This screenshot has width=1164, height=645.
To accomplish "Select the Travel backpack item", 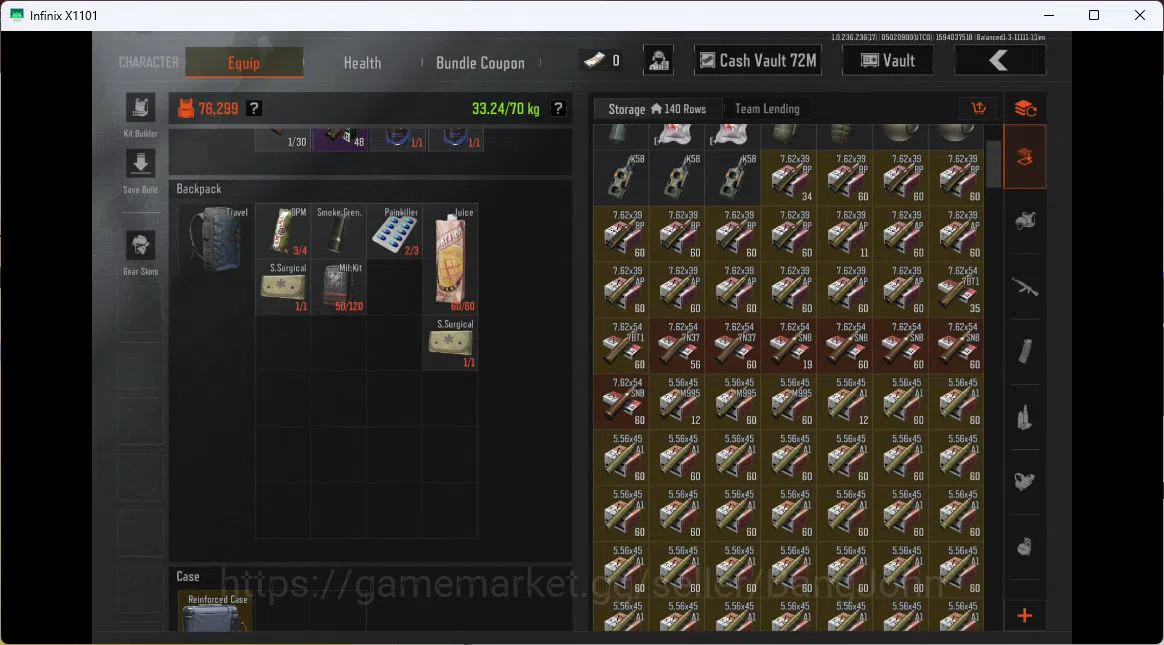I will pyautogui.click(x=215, y=237).
